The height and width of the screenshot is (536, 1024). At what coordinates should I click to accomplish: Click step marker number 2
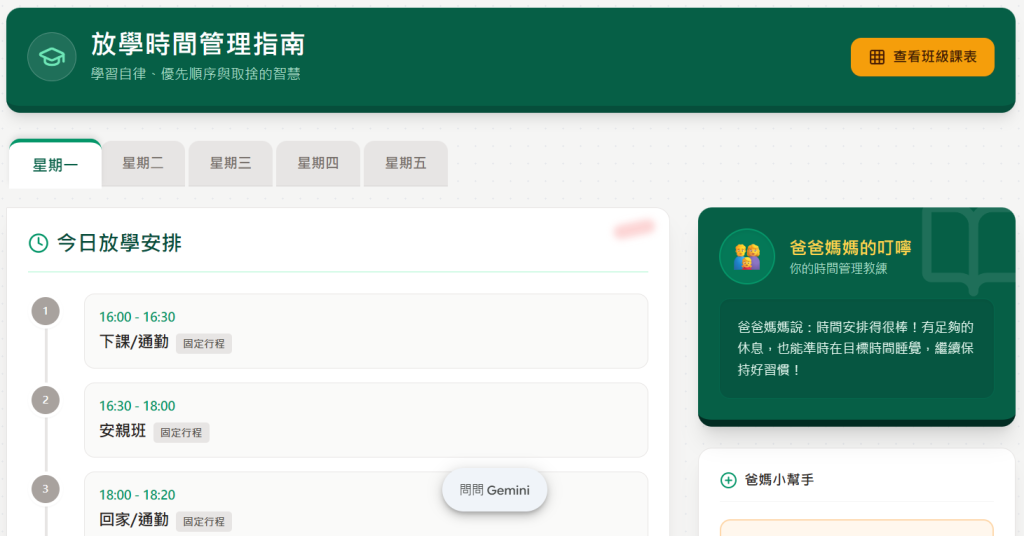tap(46, 400)
